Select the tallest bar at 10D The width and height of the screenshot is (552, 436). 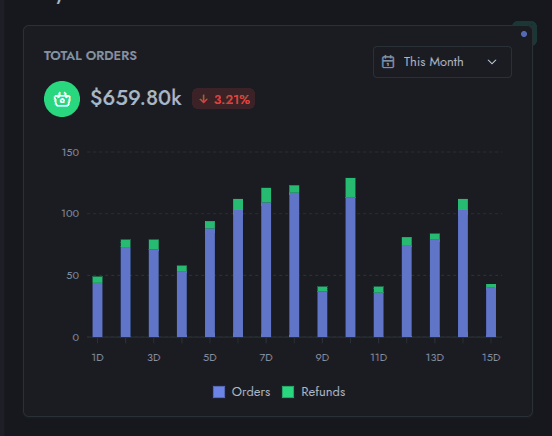click(351, 257)
